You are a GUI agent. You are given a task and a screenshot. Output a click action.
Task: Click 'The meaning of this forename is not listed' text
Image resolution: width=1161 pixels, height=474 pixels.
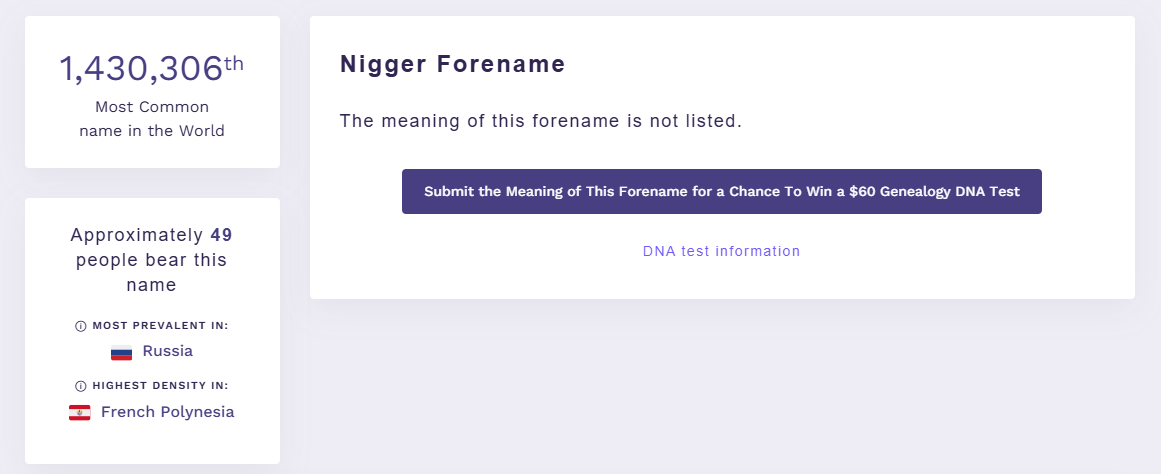point(540,122)
